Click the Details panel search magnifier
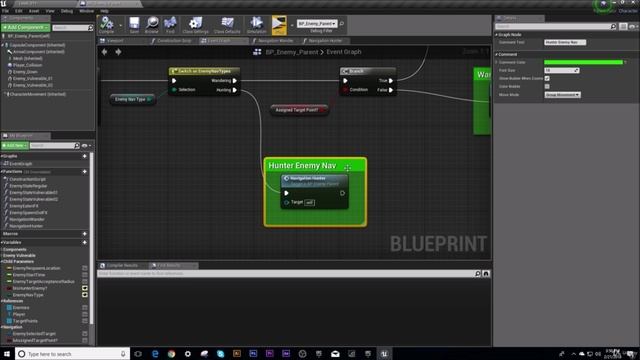Viewport: 640px width, 360px height. point(613,27)
